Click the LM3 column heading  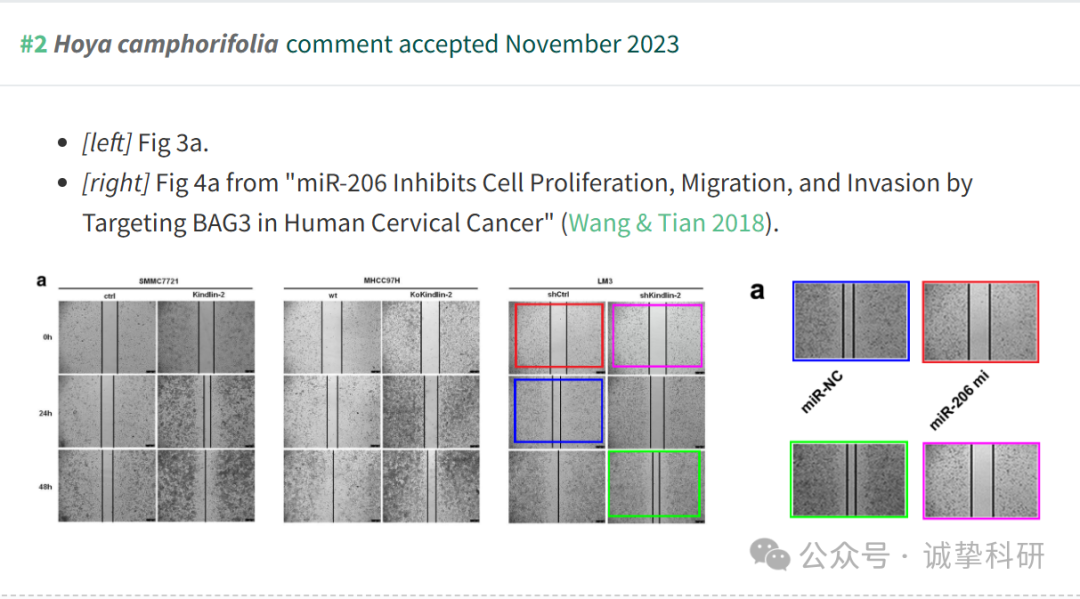click(605, 281)
